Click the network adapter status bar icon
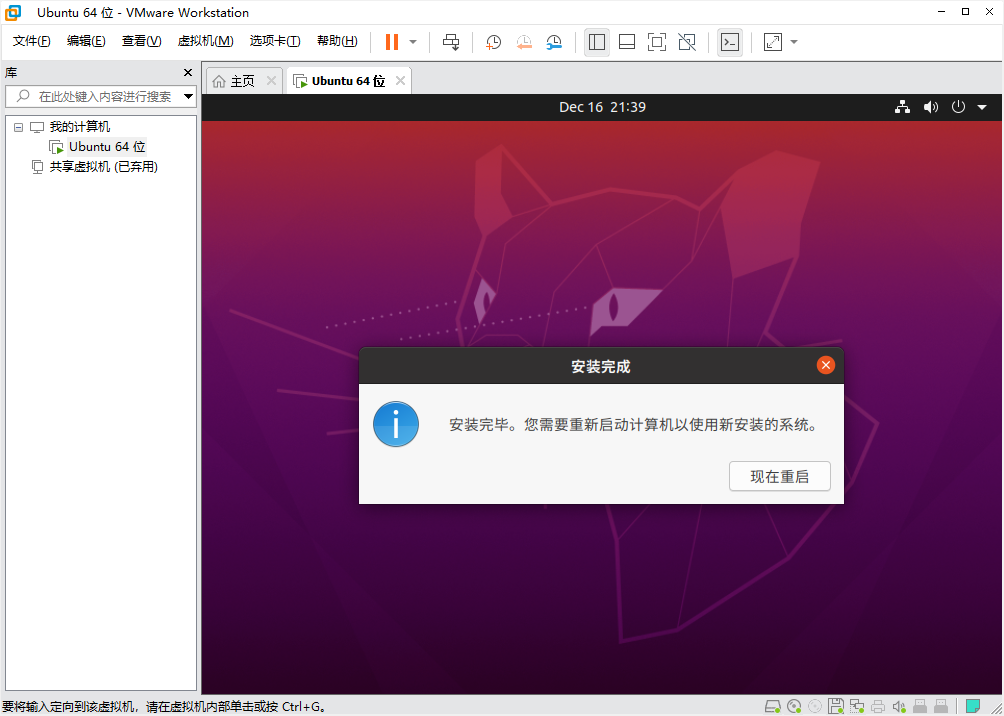 (857, 706)
